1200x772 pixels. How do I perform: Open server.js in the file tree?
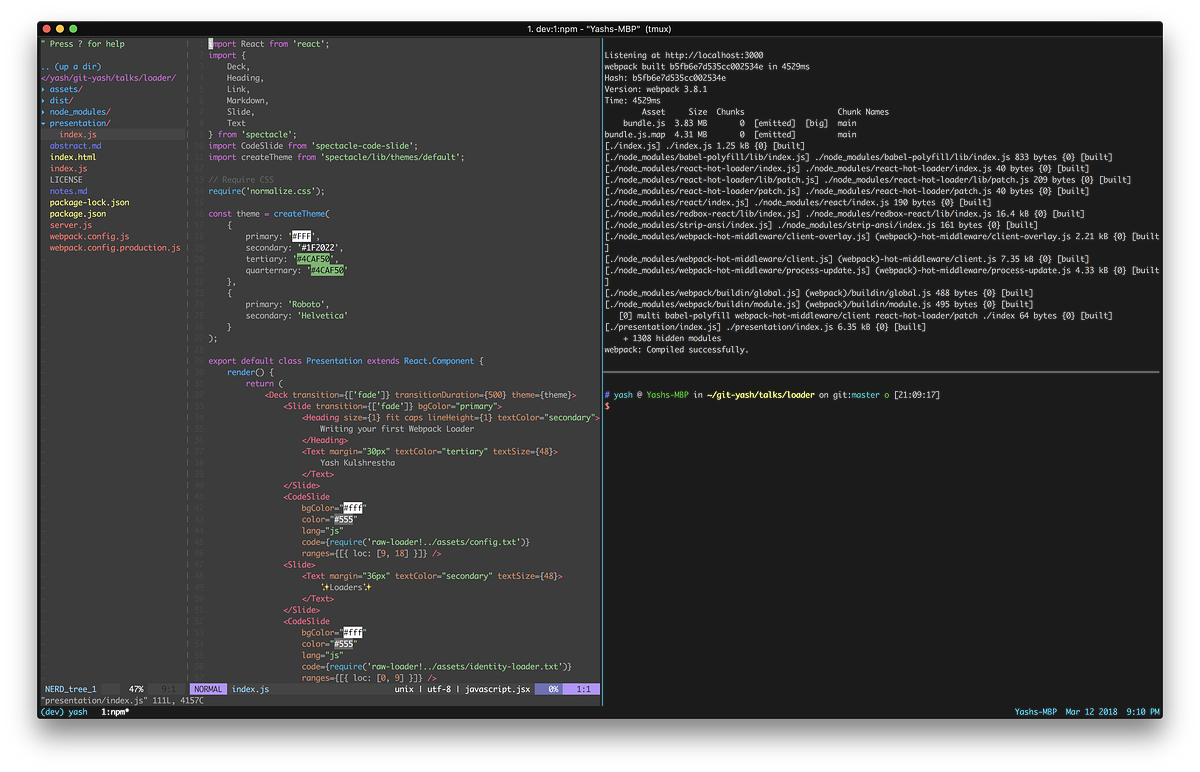pyautogui.click(x=70, y=225)
